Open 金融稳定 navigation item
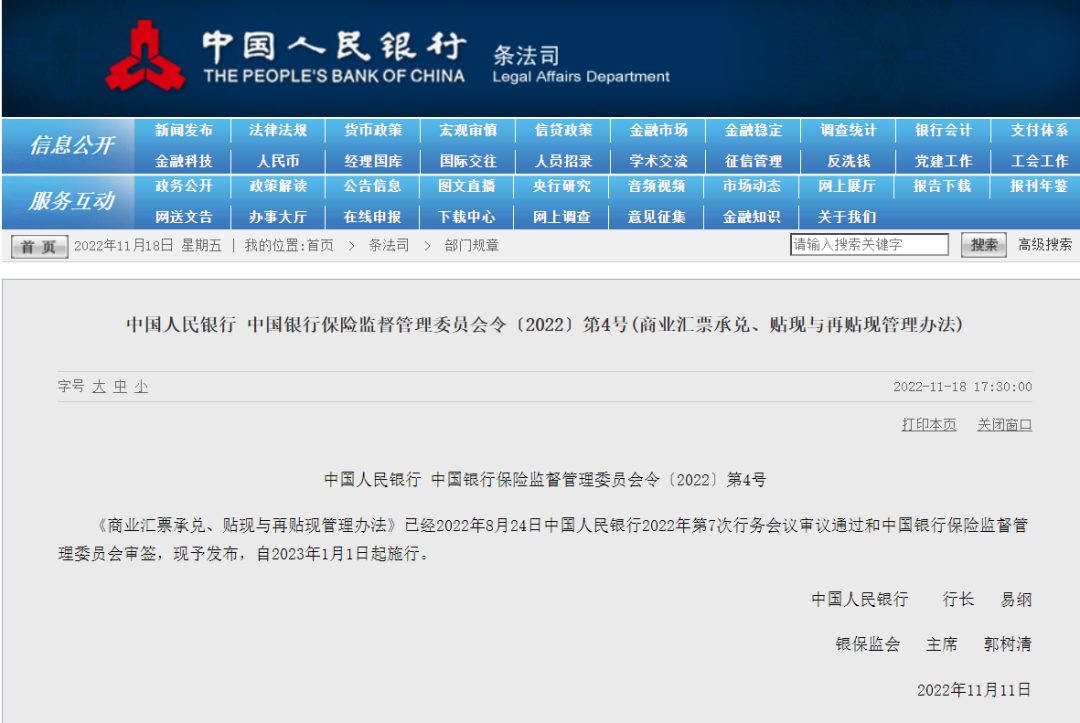Image resolution: width=1080 pixels, height=723 pixels. (754, 130)
